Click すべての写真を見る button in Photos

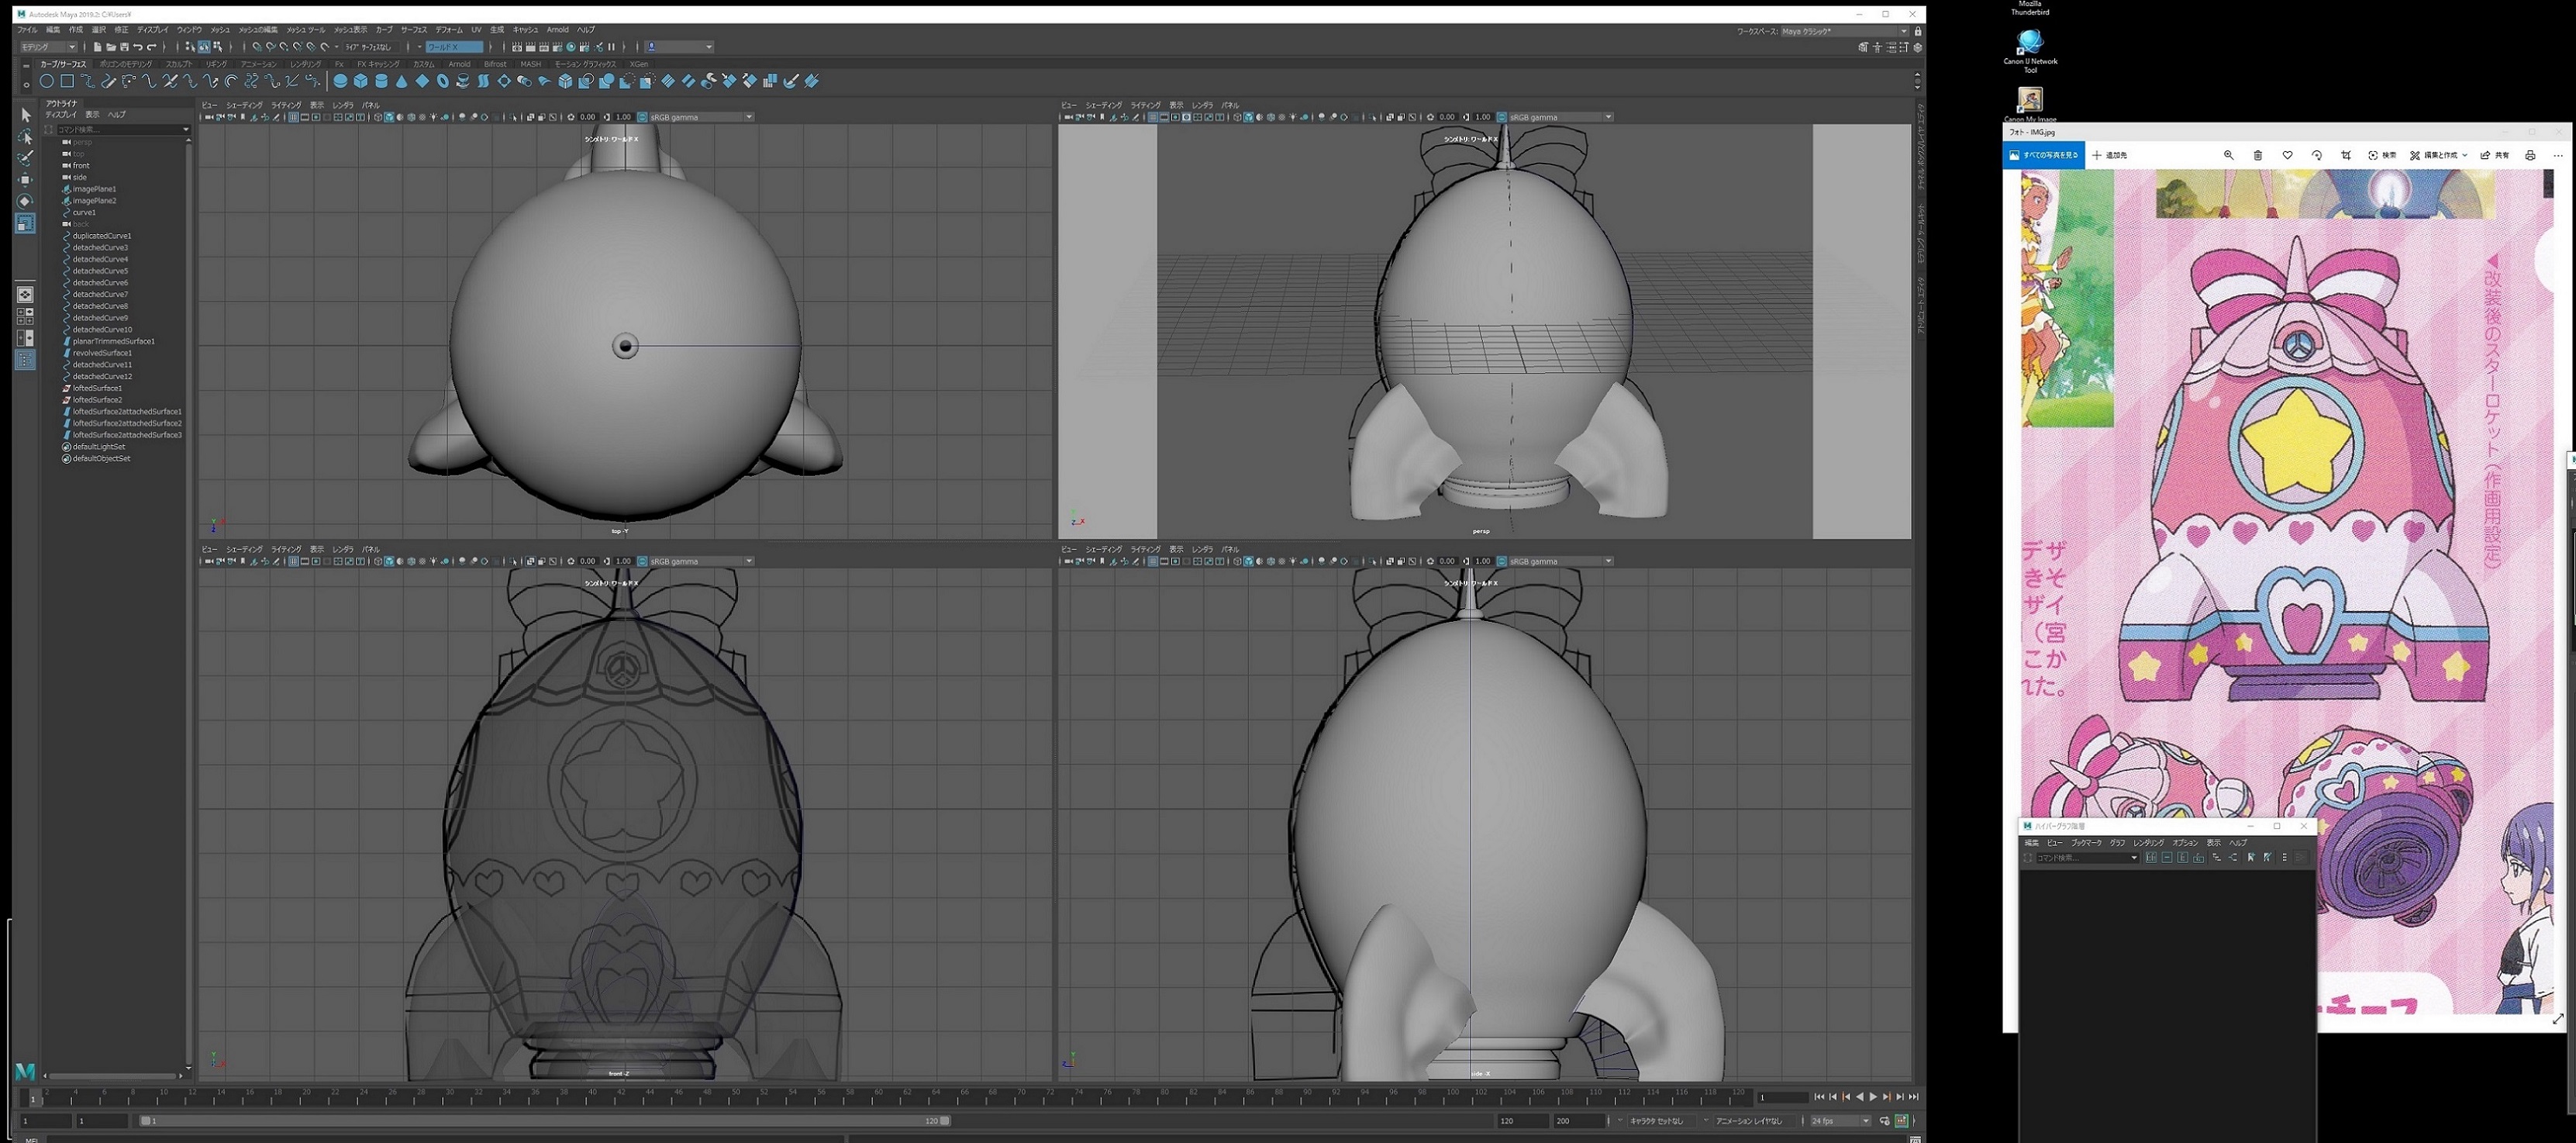pyautogui.click(x=2043, y=155)
